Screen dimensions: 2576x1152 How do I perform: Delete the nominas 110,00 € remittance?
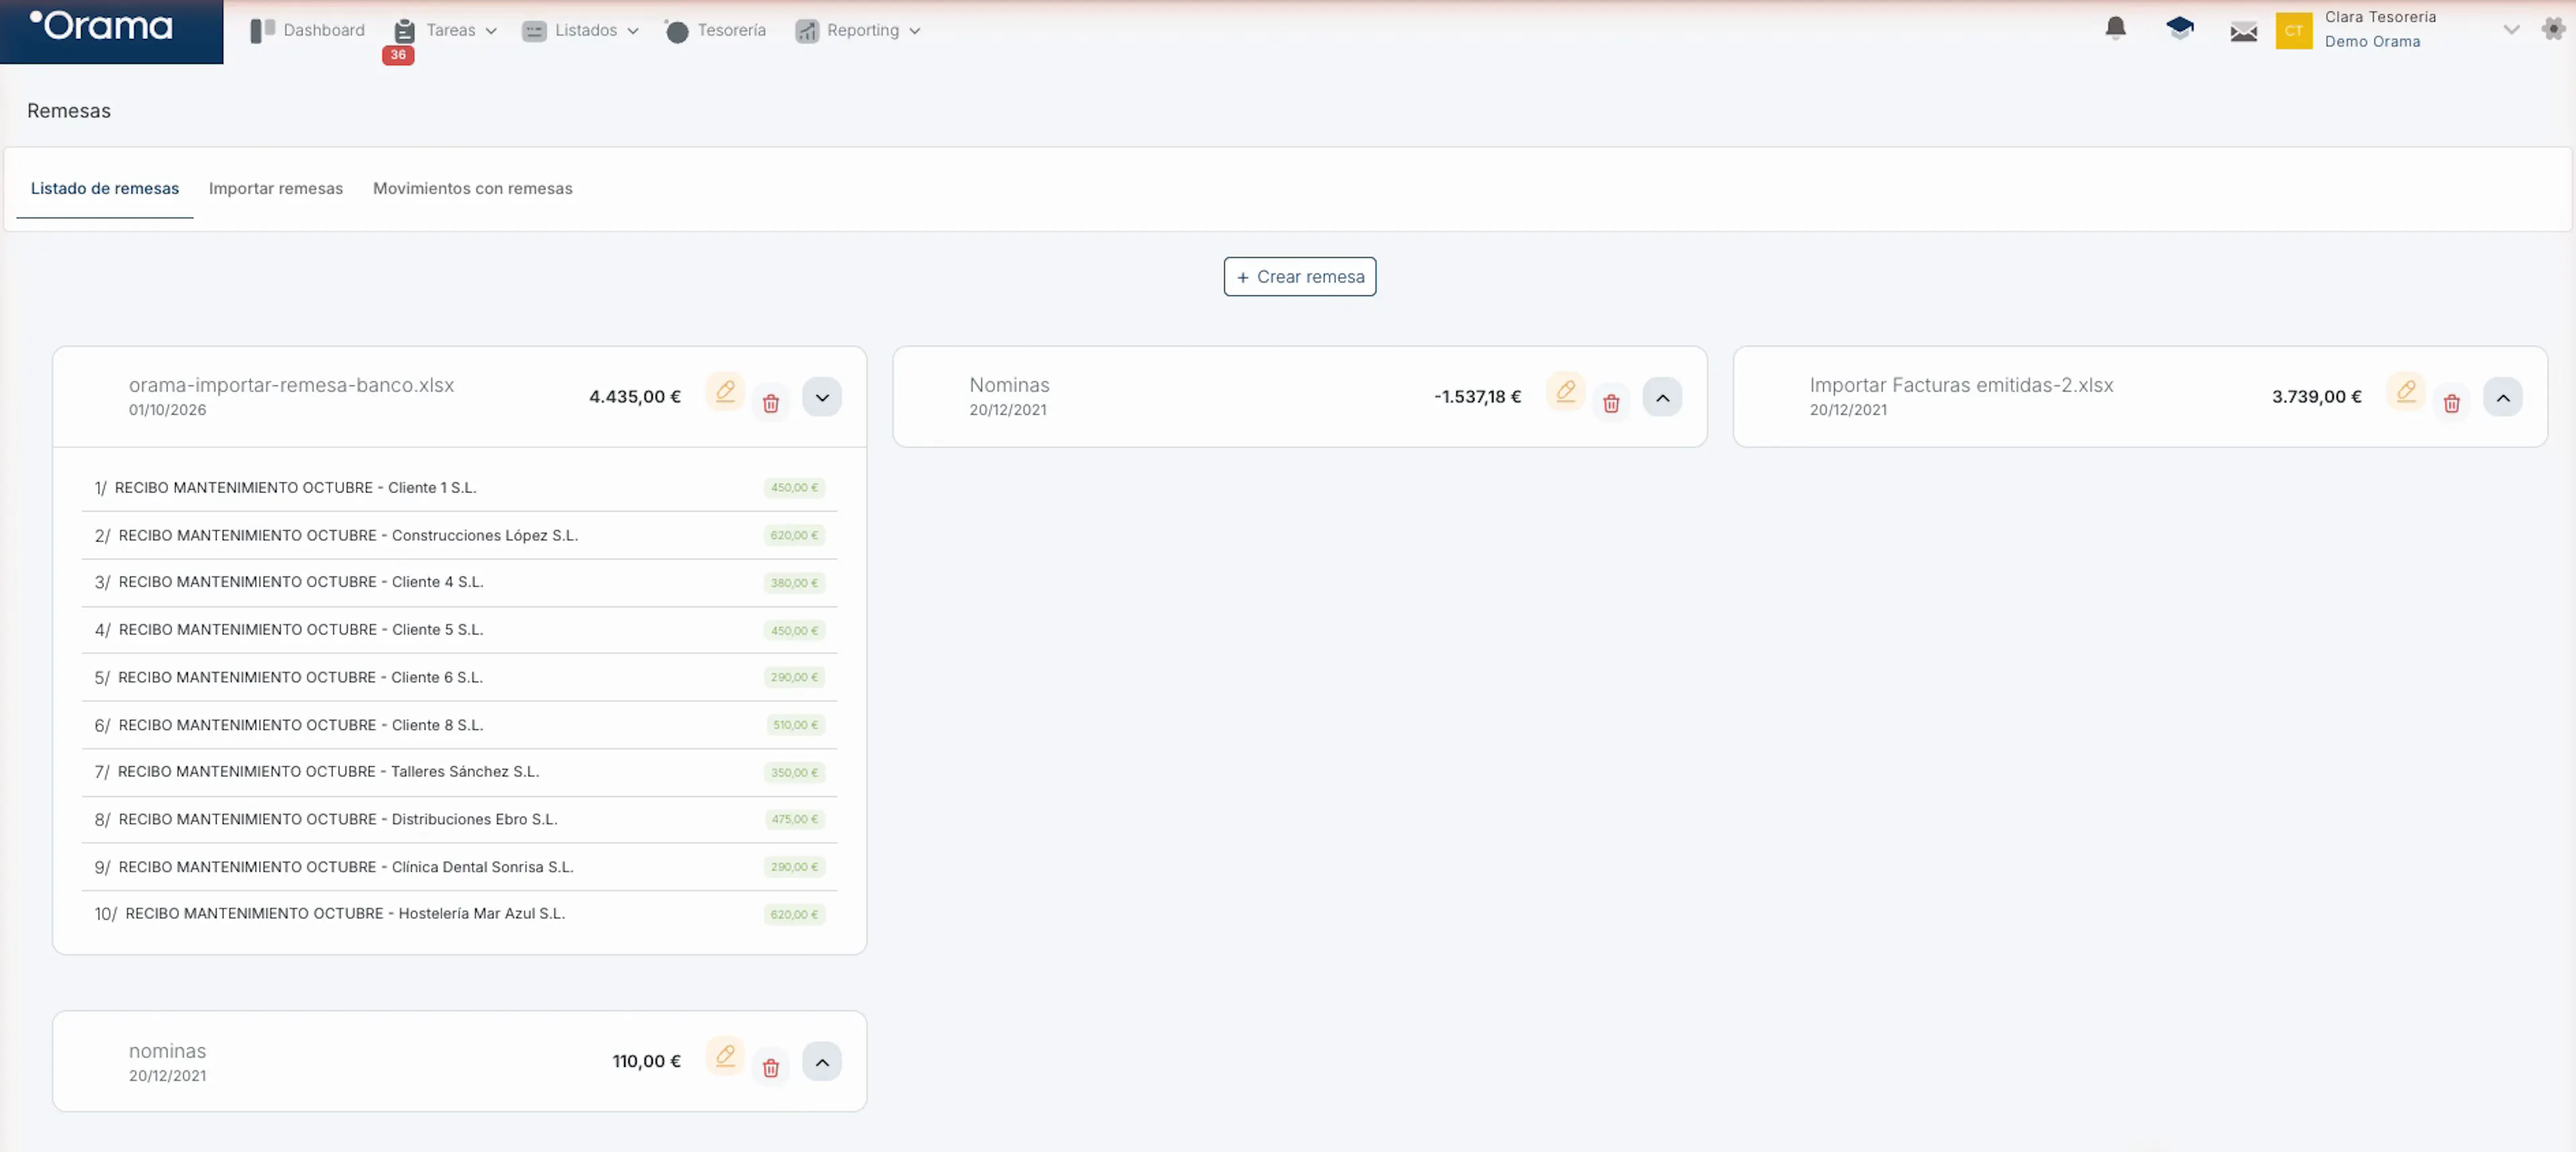pos(771,1068)
